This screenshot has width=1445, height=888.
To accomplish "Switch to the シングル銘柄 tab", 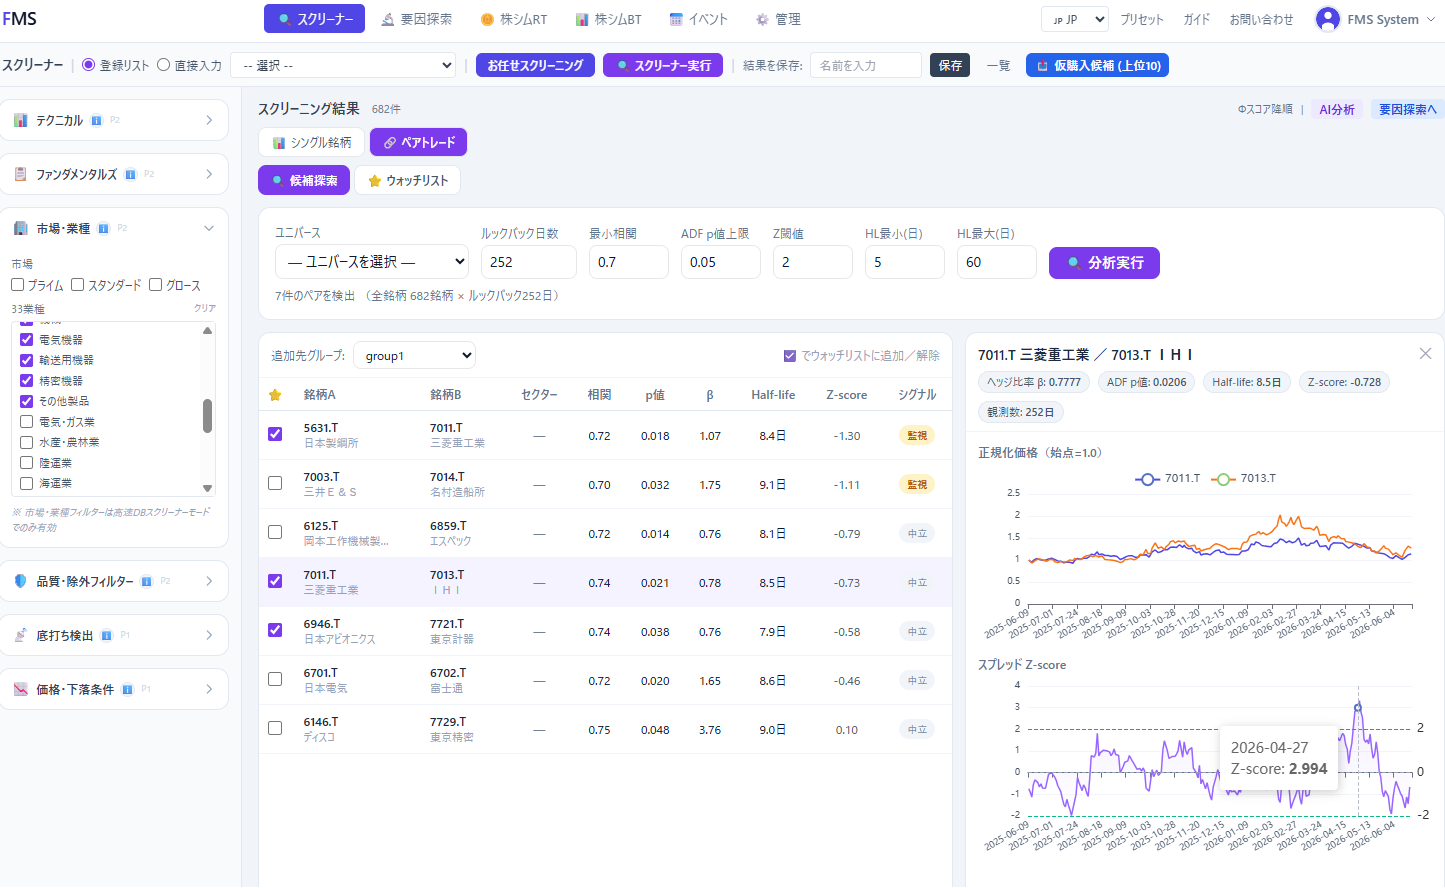I will click(311, 142).
